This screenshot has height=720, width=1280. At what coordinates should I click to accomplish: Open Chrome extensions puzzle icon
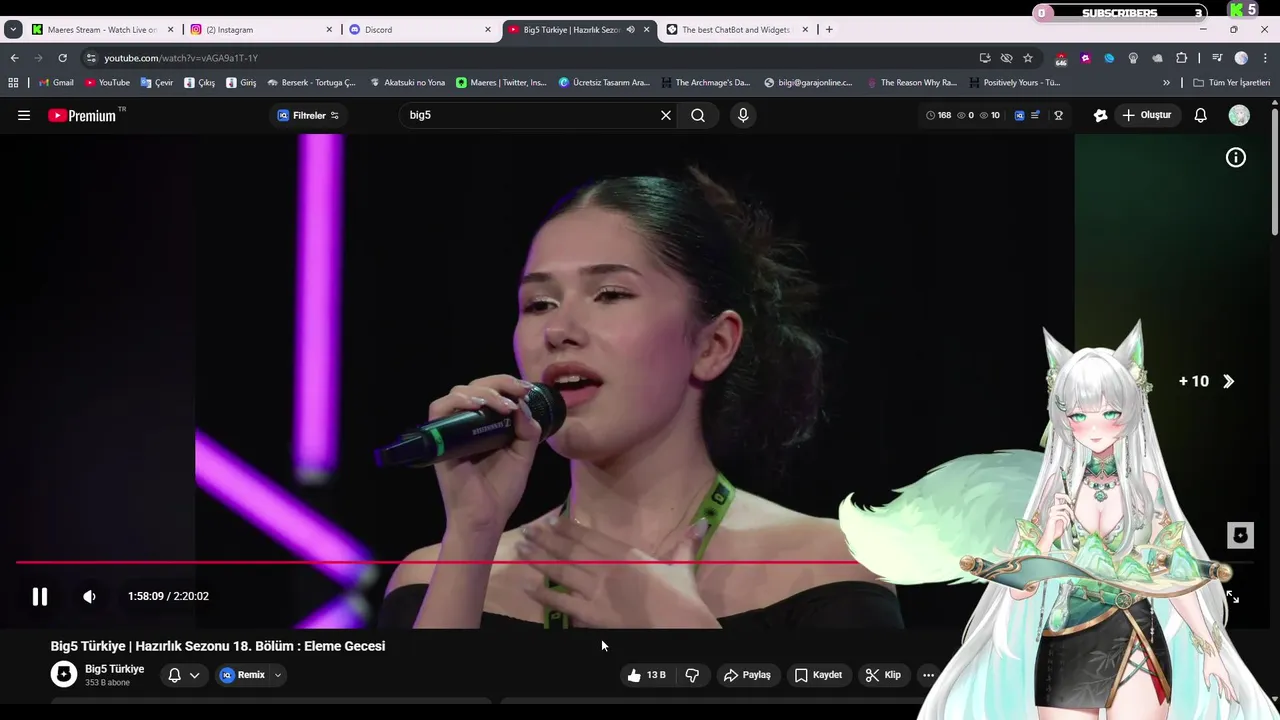point(1181,58)
